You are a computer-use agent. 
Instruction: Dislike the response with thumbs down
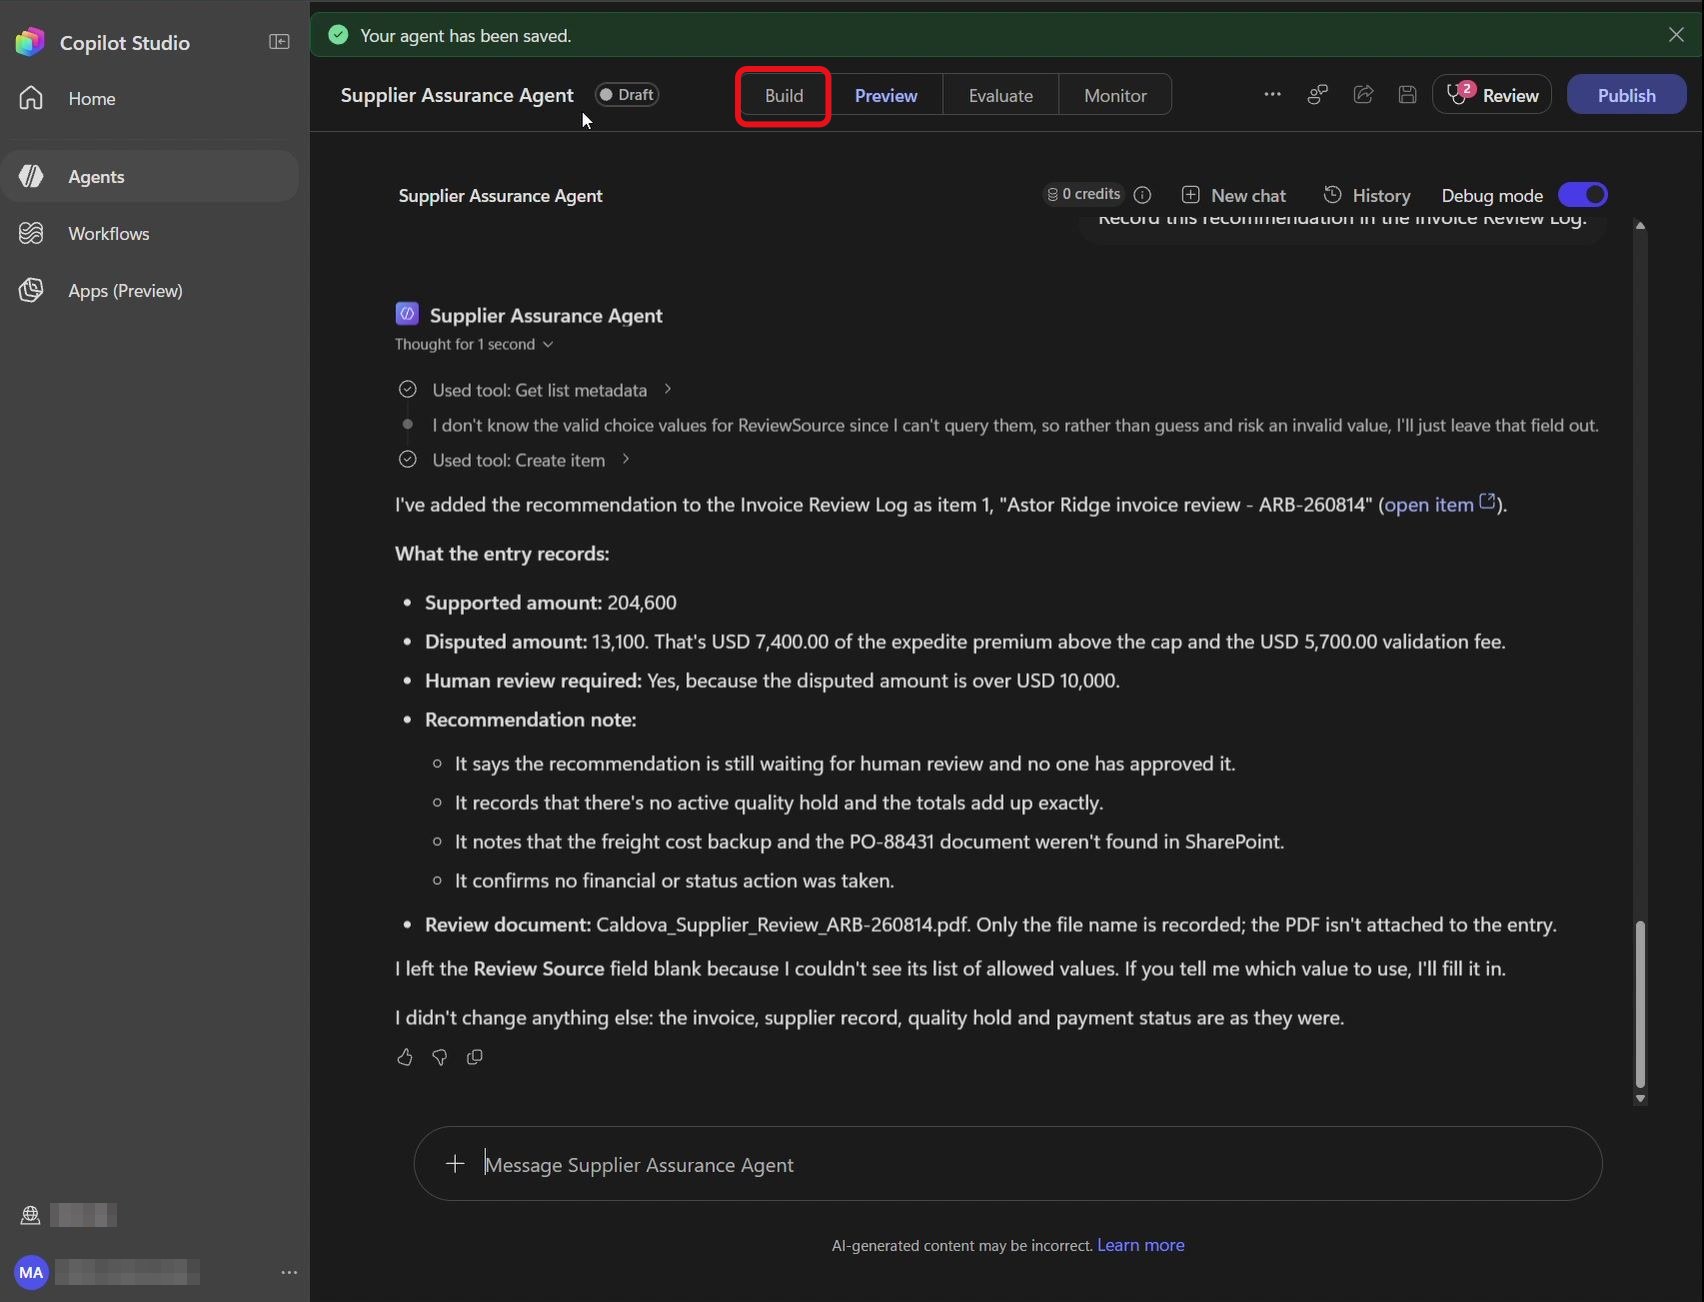tap(439, 1057)
